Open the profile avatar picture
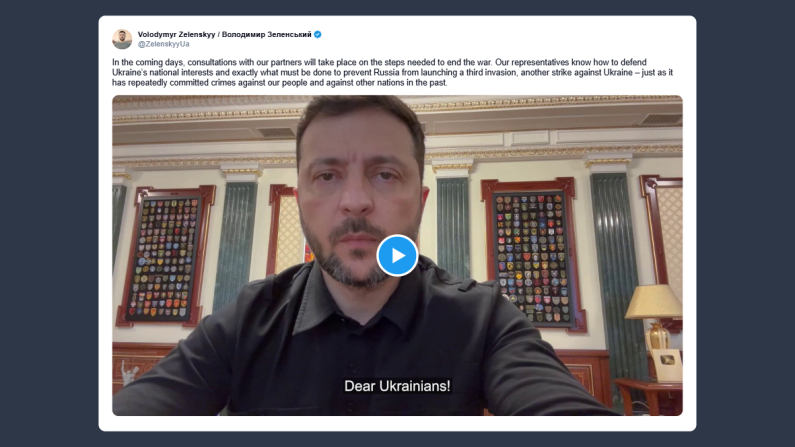The height and width of the screenshot is (447, 795). [x=122, y=39]
